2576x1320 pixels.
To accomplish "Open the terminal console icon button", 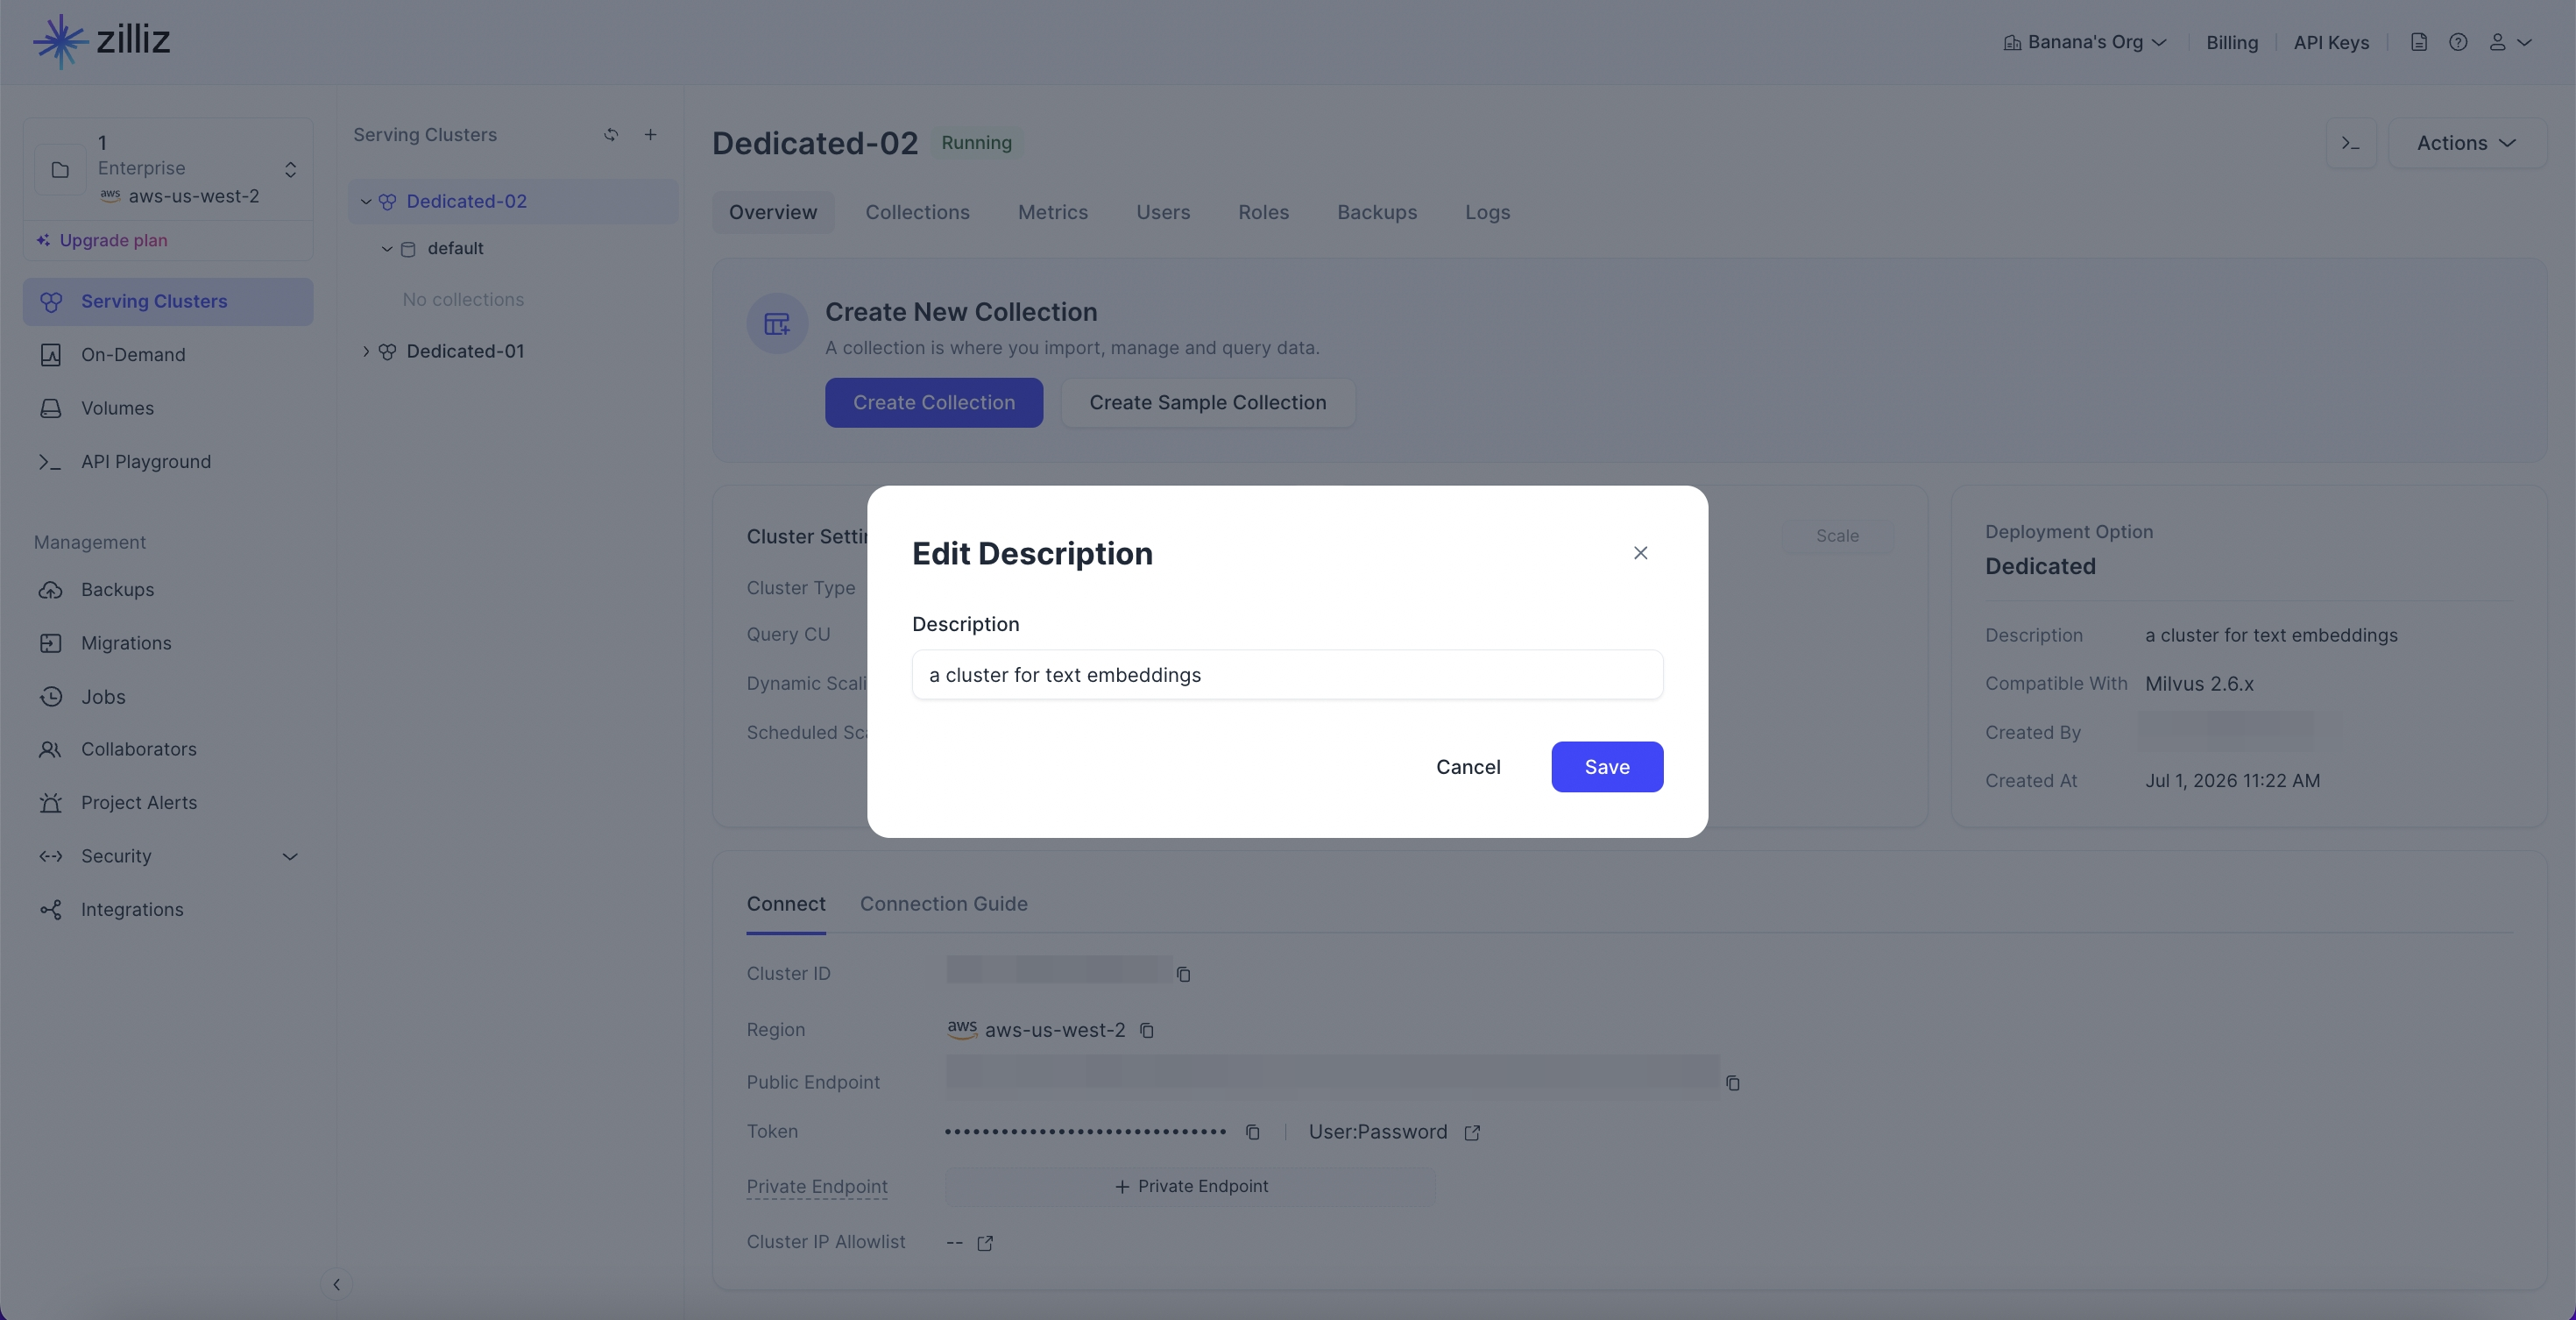I will point(2351,143).
